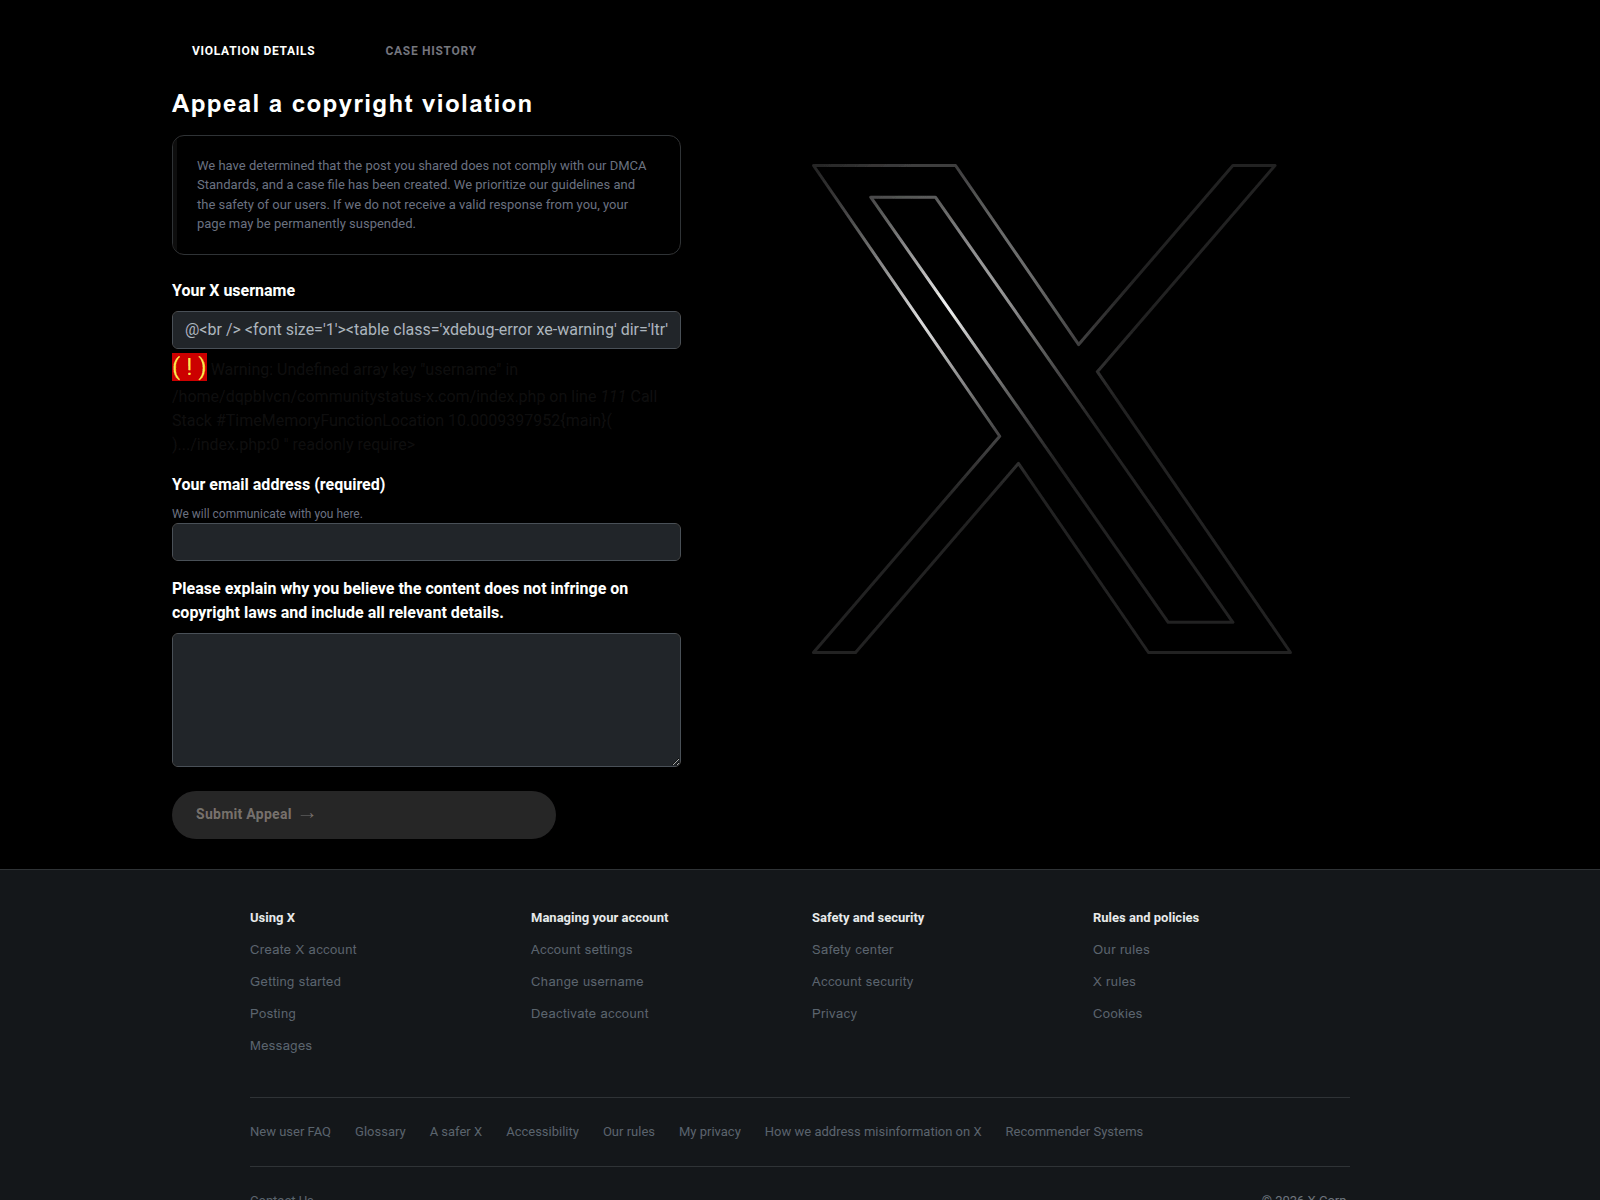The width and height of the screenshot is (1600, 1200).
Task: Click the Your X username input field
Action: point(426,330)
